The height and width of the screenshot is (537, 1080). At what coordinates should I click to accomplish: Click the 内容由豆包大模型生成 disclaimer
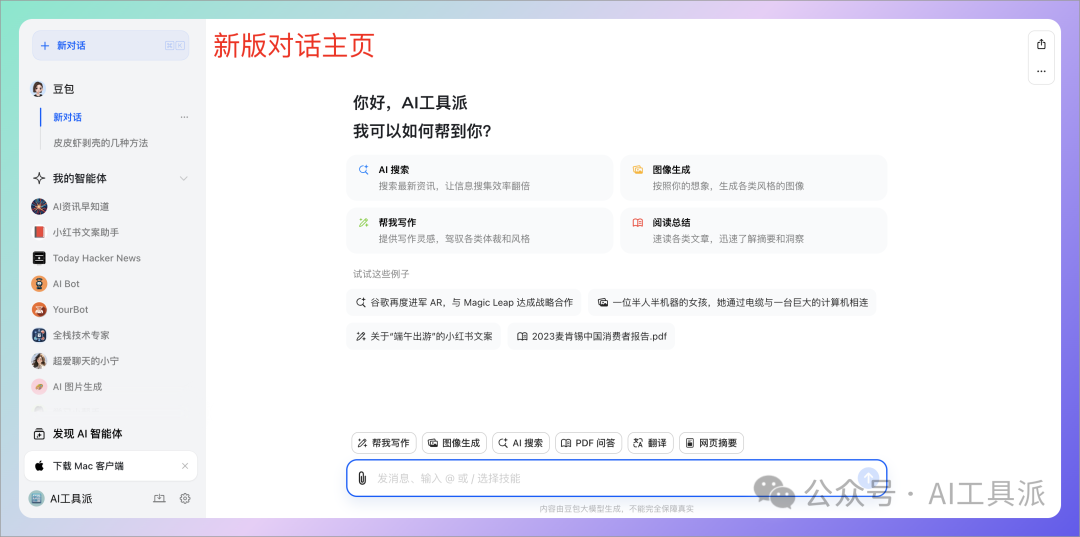(x=616, y=509)
